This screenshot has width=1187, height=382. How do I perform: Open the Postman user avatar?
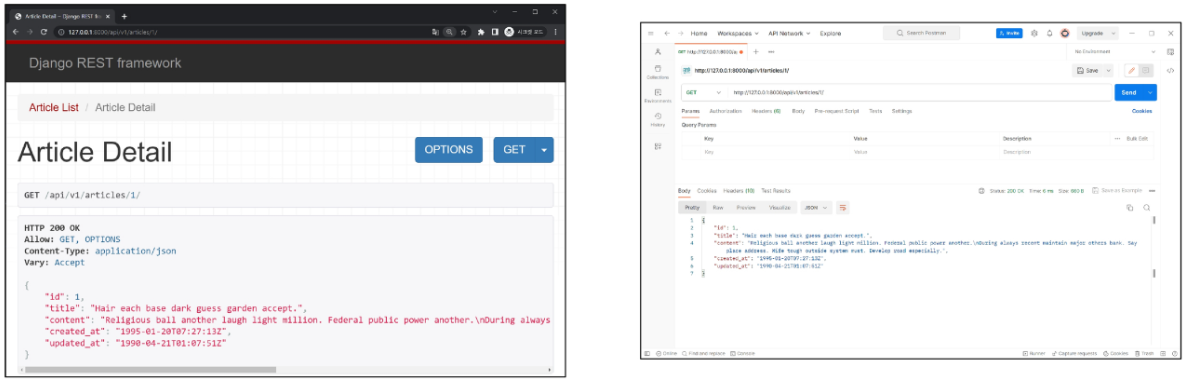point(1064,33)
